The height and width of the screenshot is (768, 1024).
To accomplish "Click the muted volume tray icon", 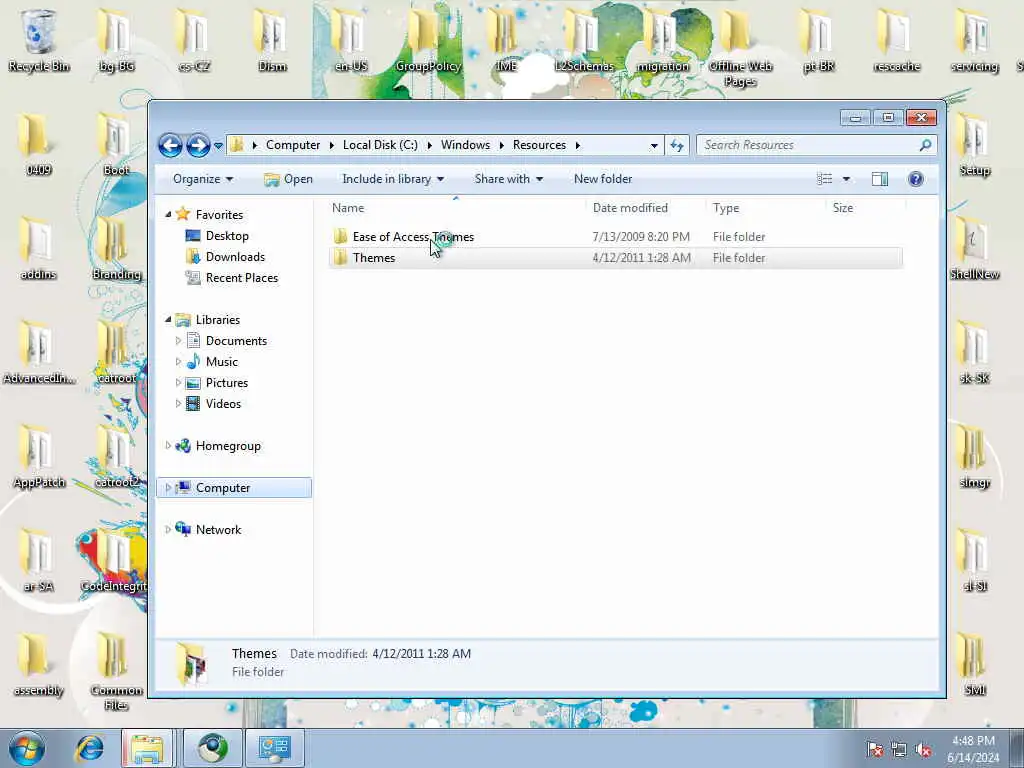I will tap(923, 749).
